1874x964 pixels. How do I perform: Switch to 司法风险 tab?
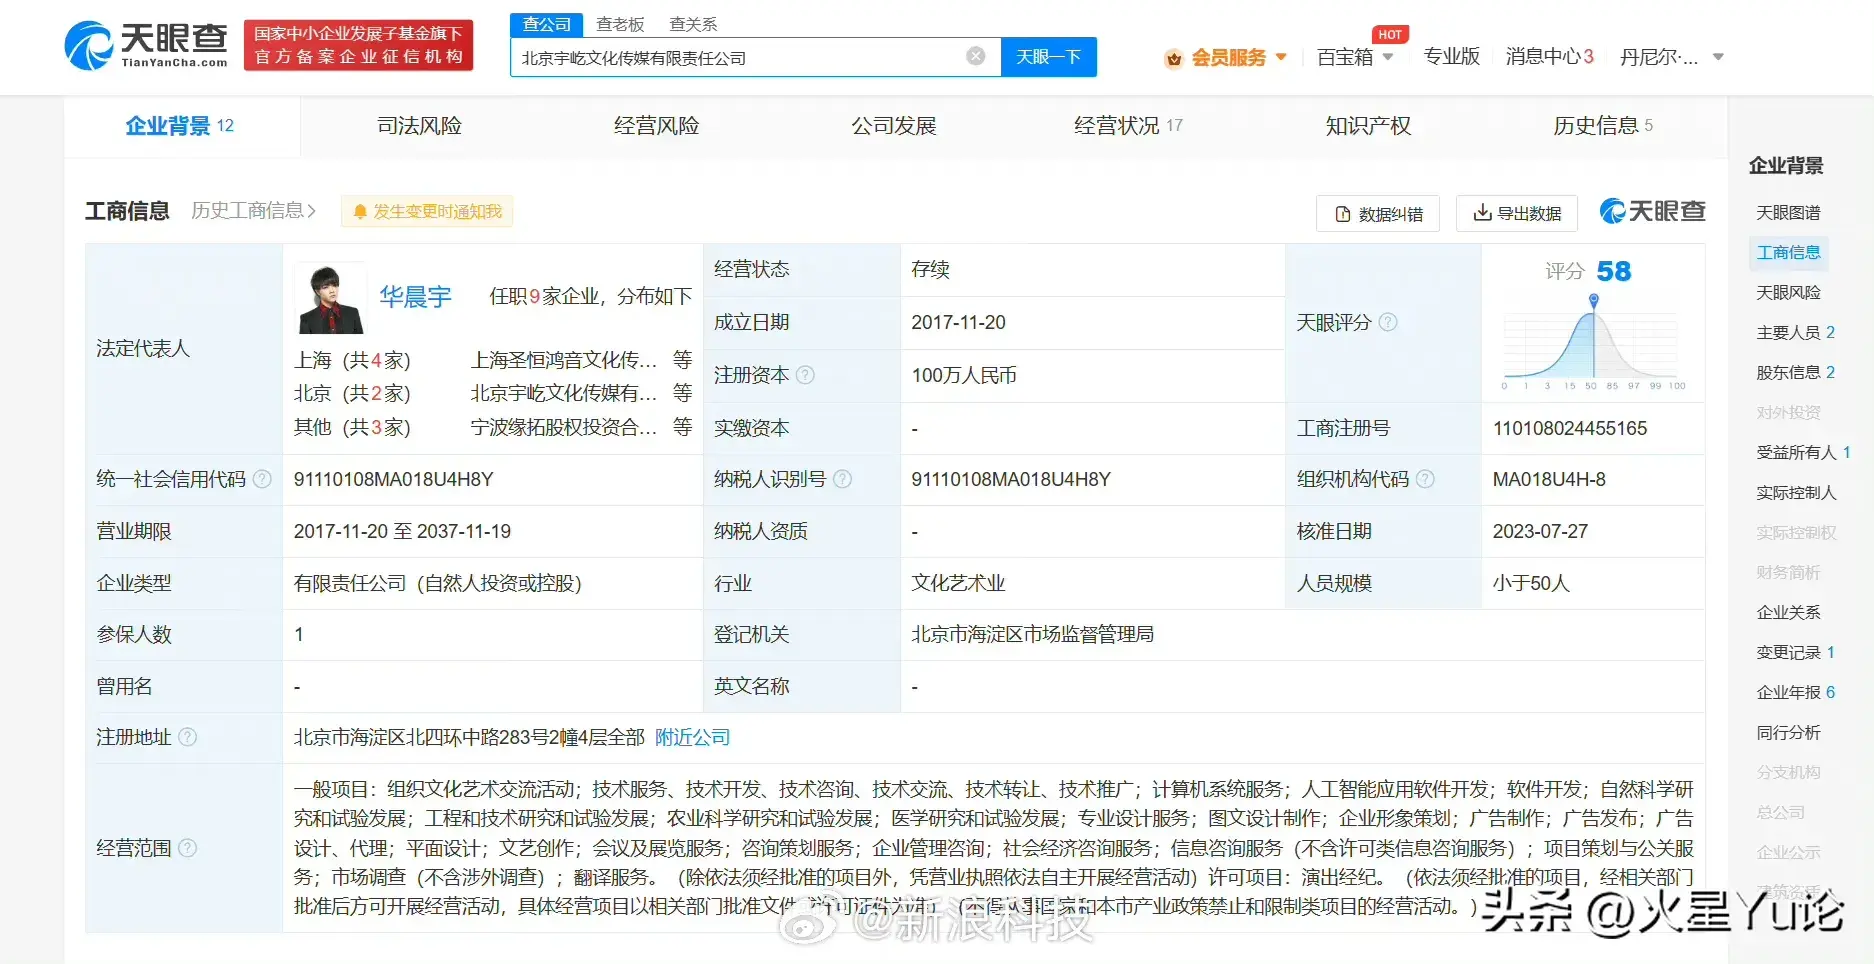419,126
